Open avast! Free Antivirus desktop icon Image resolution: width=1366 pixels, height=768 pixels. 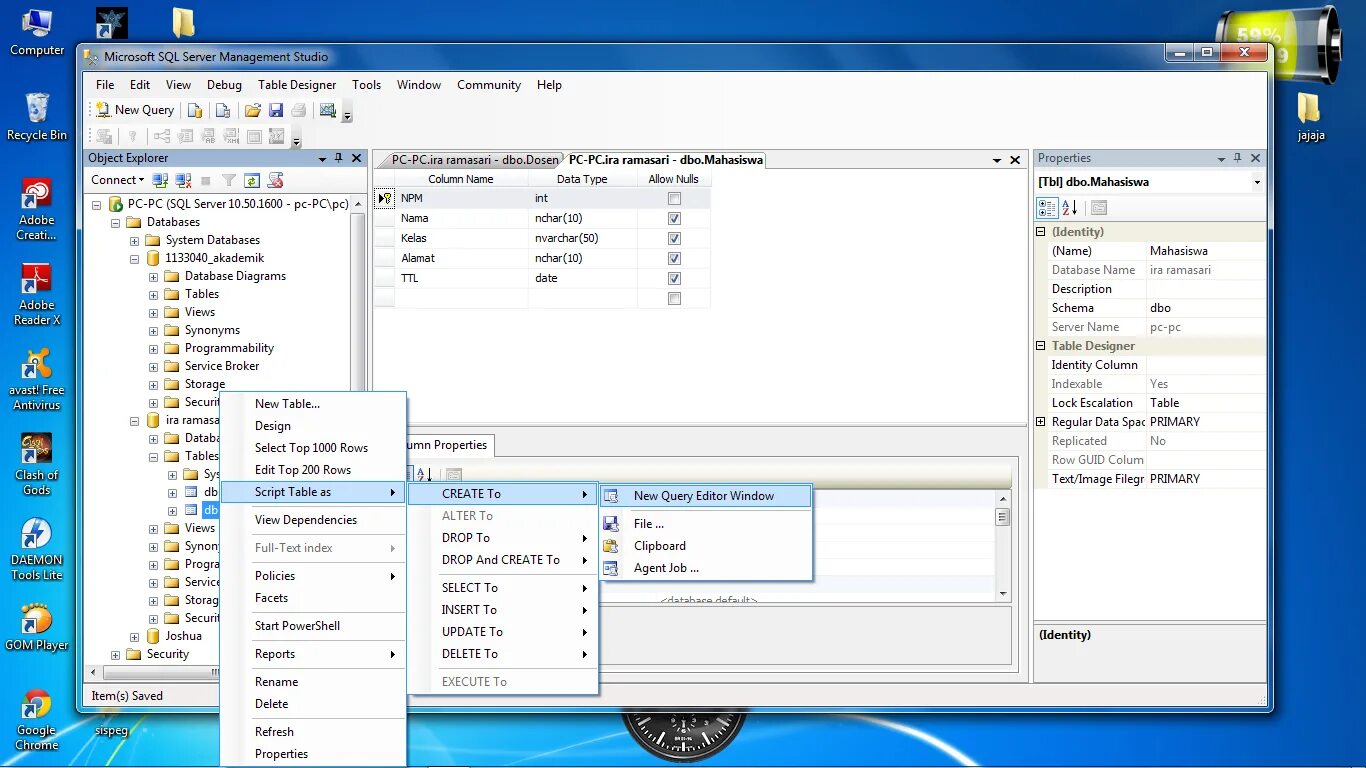[x=37, y=380]
